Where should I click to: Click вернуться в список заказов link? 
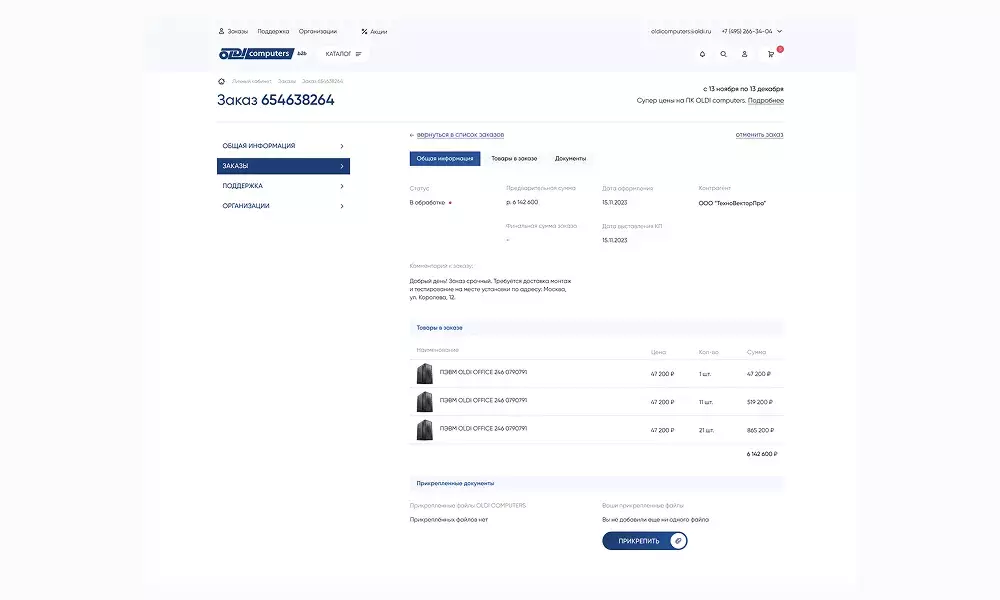[459, 134]
